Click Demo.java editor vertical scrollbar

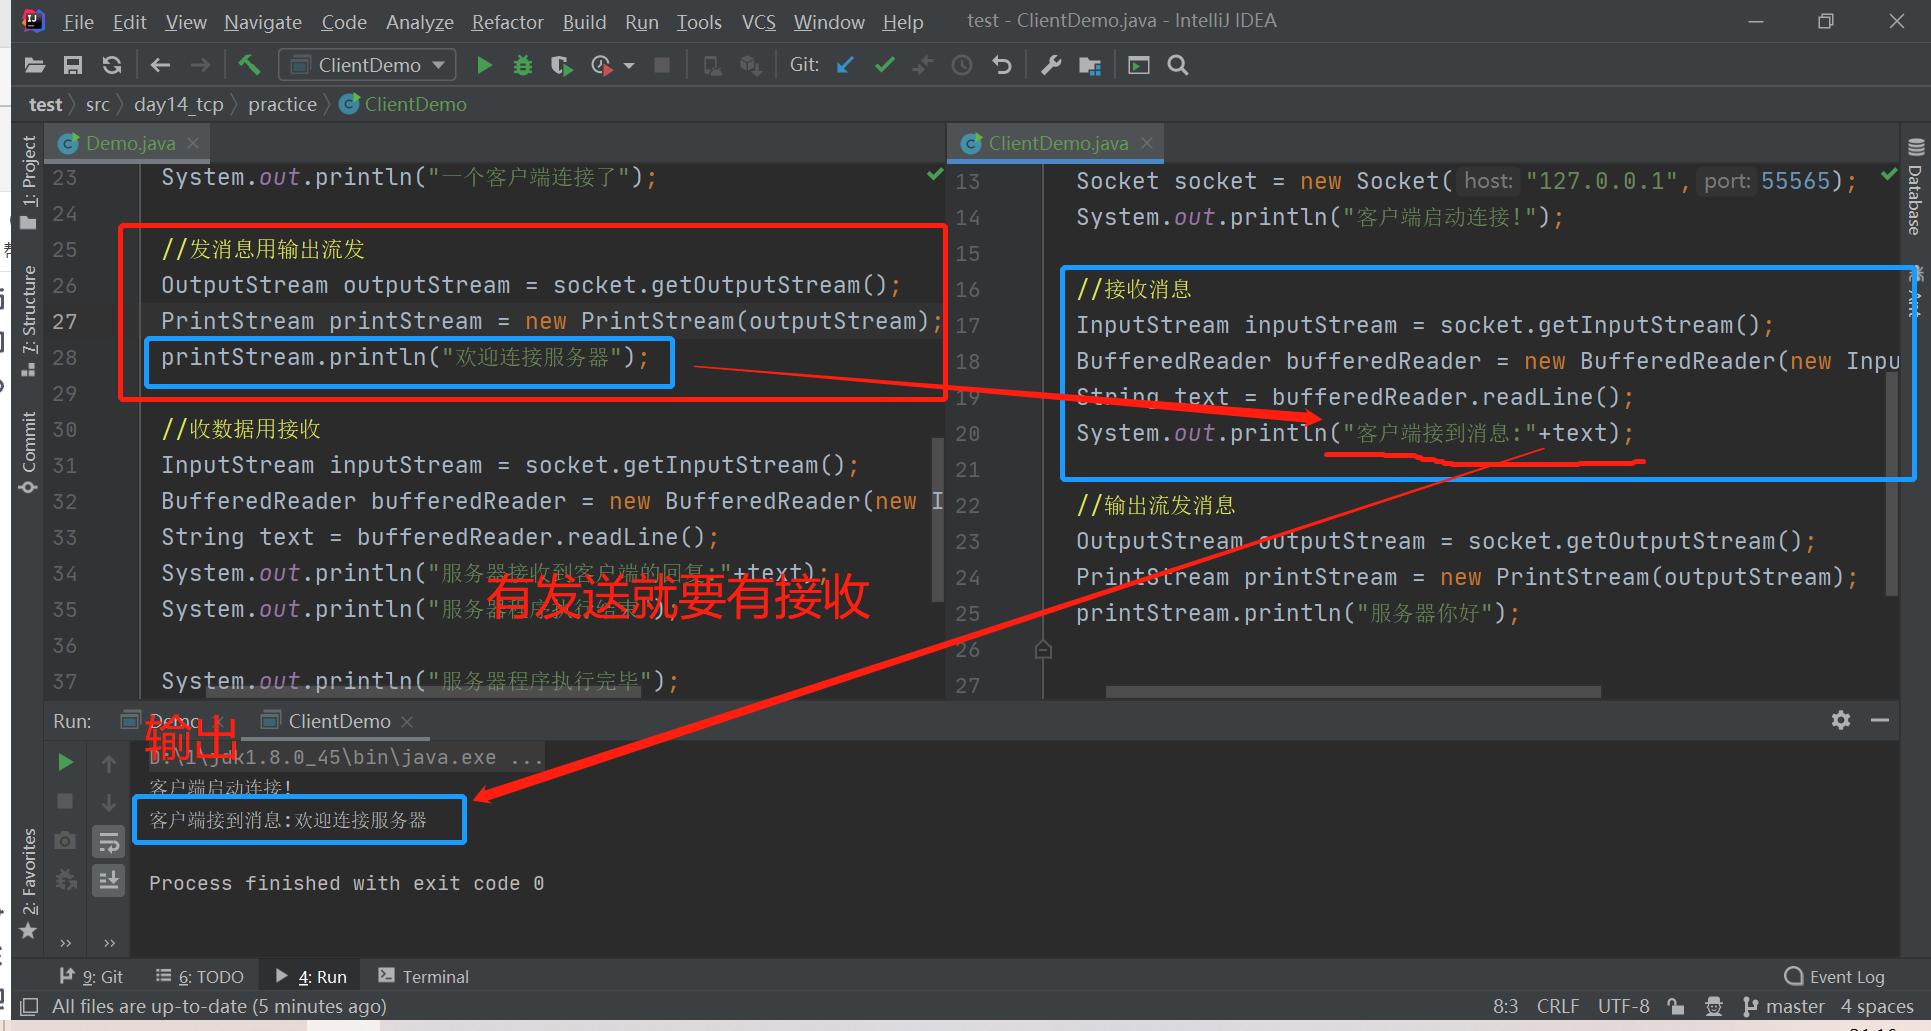coord(937,520)
